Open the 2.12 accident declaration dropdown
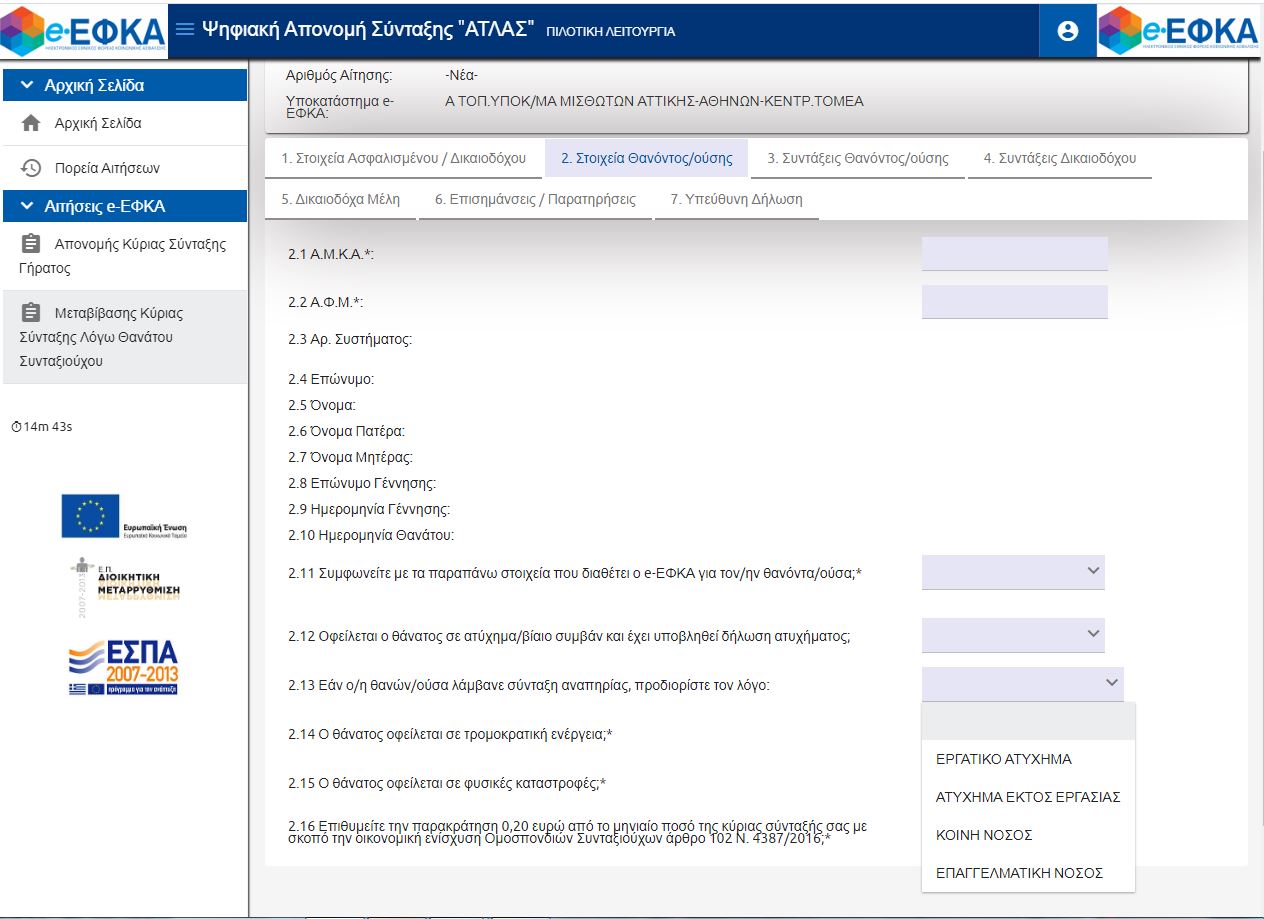The width and height of the screenshot is (1264, 919). coord(1013,635)
